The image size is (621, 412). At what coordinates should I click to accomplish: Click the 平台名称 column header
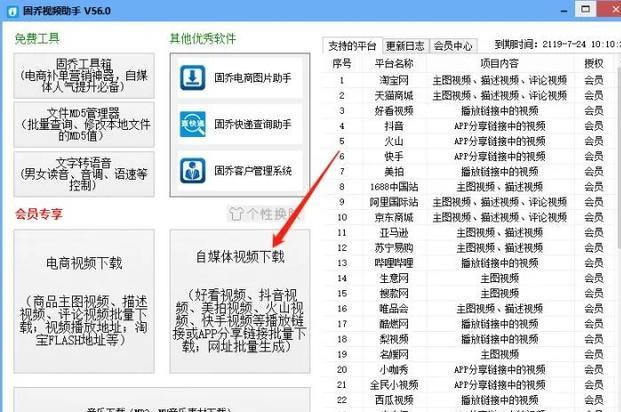point(394,63)
